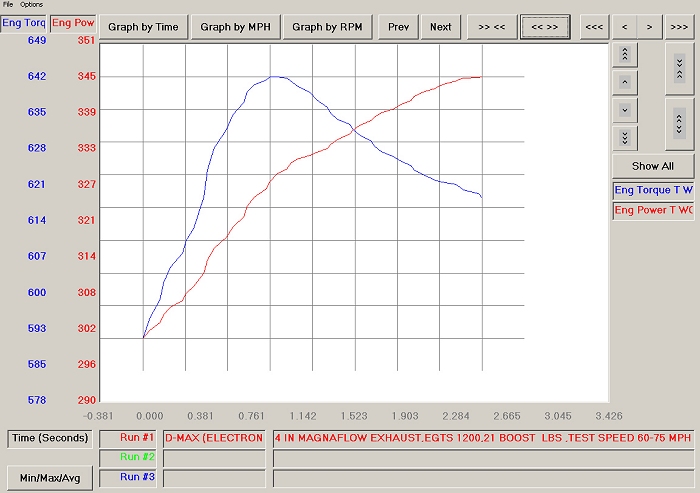The width and height of the screenshot is (700, 493).
Task: Select the Eng Pow channel tab
Action: point(73,23)
